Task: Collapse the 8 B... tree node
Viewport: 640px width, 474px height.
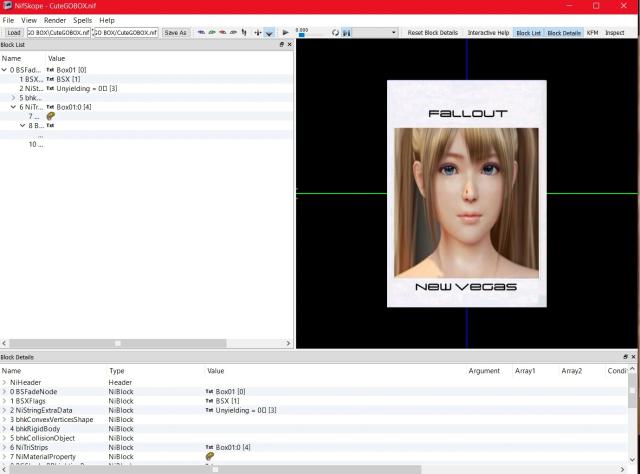Action: (23, 126)
